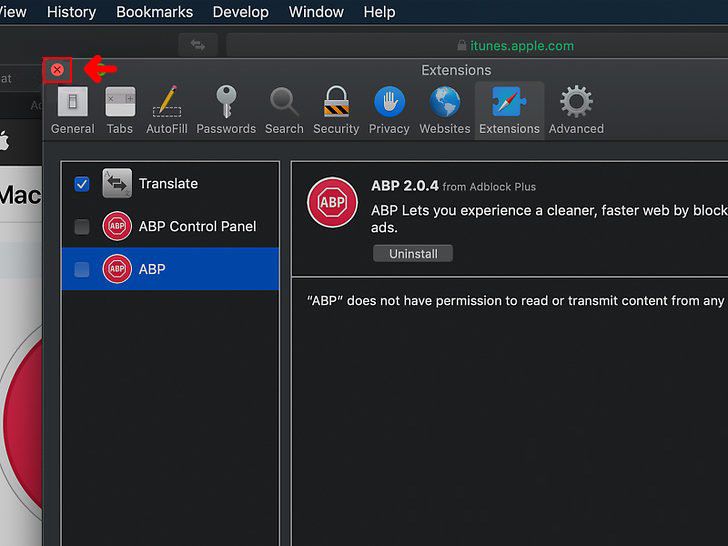The image size is (728, 546).
Task: Open the Privacy preferences pane
Action: click(x=389, y=110)
